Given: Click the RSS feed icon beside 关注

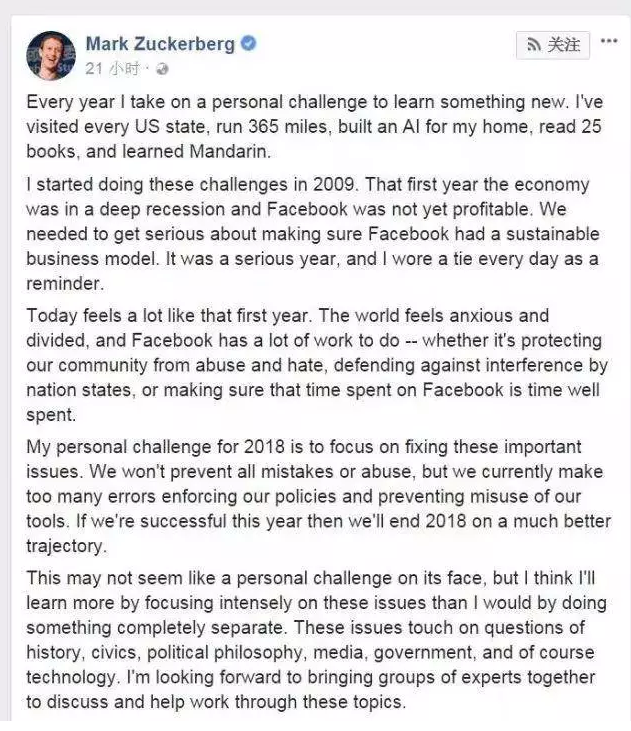Looking at the screenshot, I should (x=534, y=45).
